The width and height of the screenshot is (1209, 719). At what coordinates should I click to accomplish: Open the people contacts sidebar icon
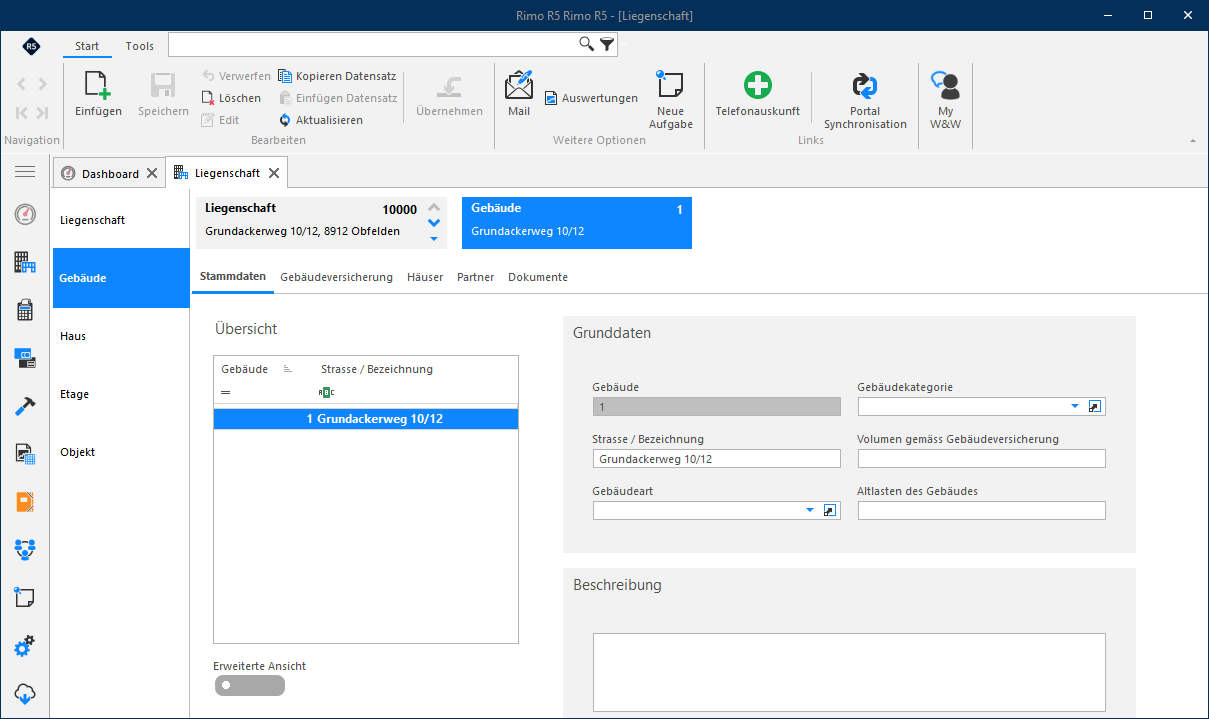pos(25,549)
